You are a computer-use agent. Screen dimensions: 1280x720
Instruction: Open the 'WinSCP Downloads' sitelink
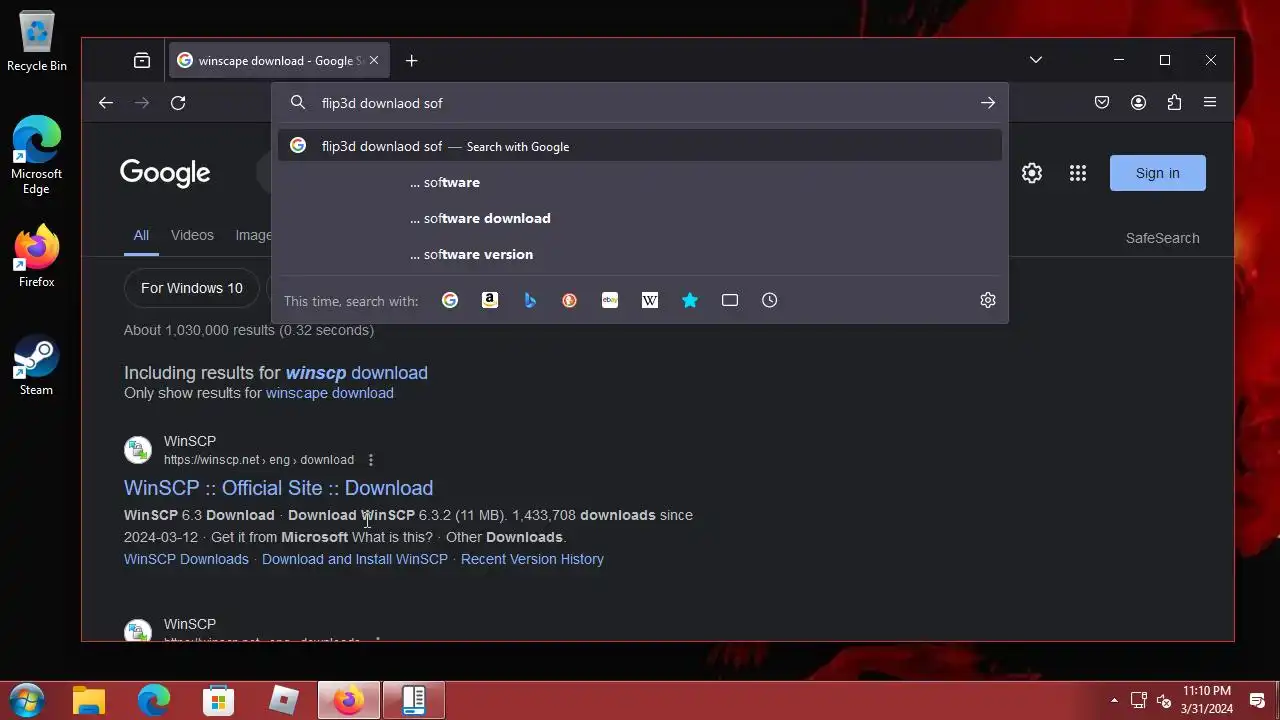[x=186, y=559]
